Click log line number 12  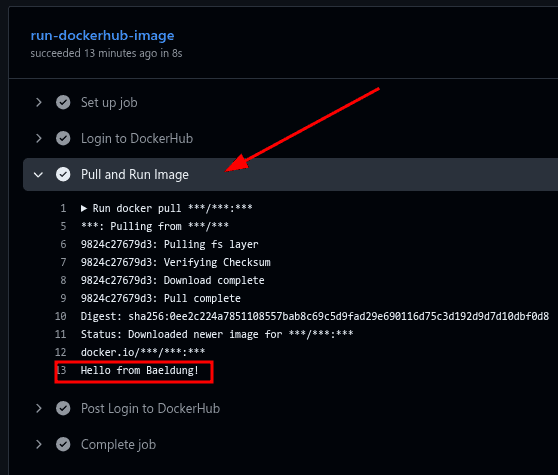[x=60, y=352]
